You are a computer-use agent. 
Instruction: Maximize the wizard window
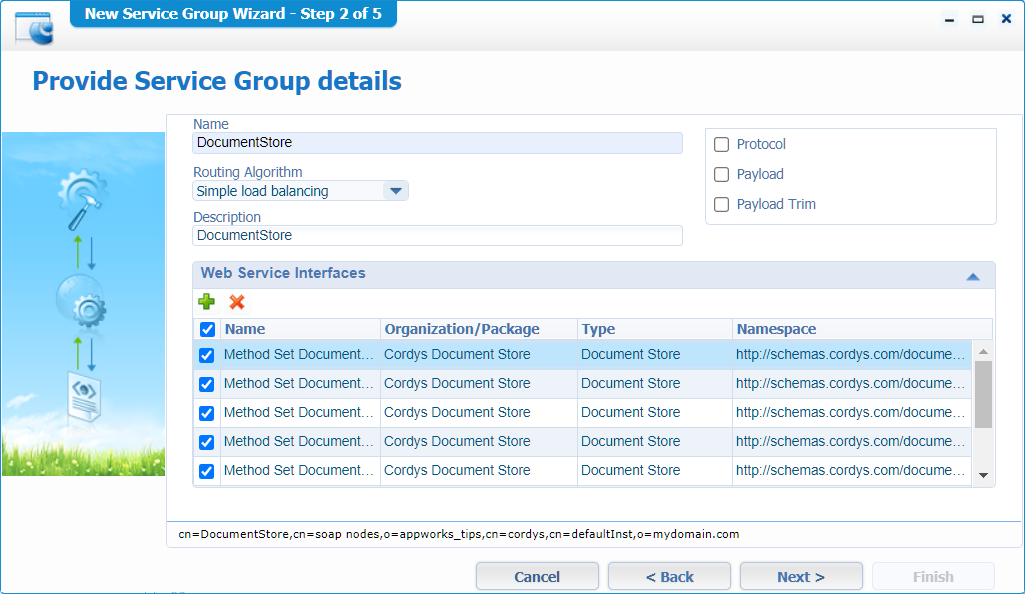pos(978,19)
